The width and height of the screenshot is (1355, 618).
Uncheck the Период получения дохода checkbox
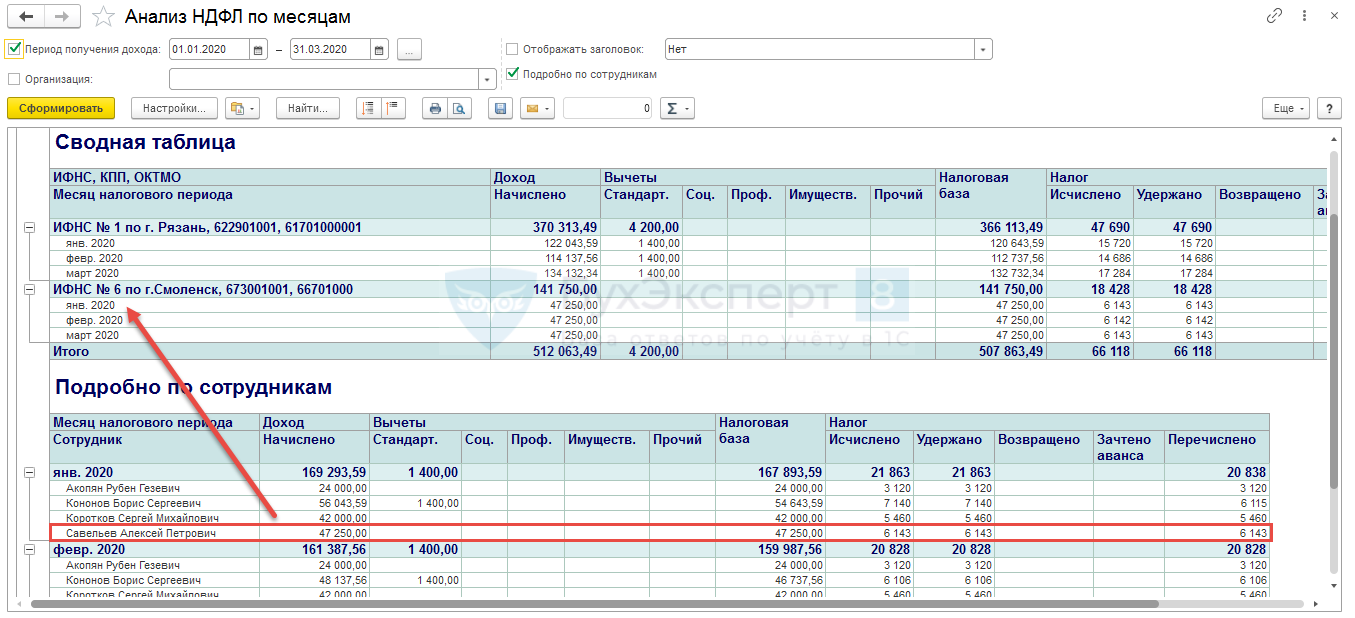14,49
